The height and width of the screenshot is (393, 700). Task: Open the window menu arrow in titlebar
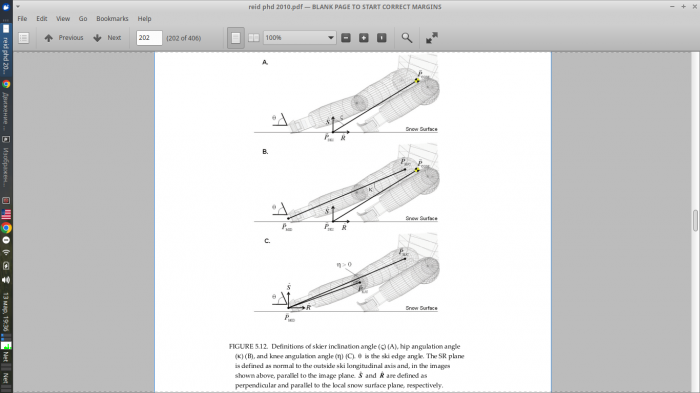pyautogui.click(x=18, y=7)
